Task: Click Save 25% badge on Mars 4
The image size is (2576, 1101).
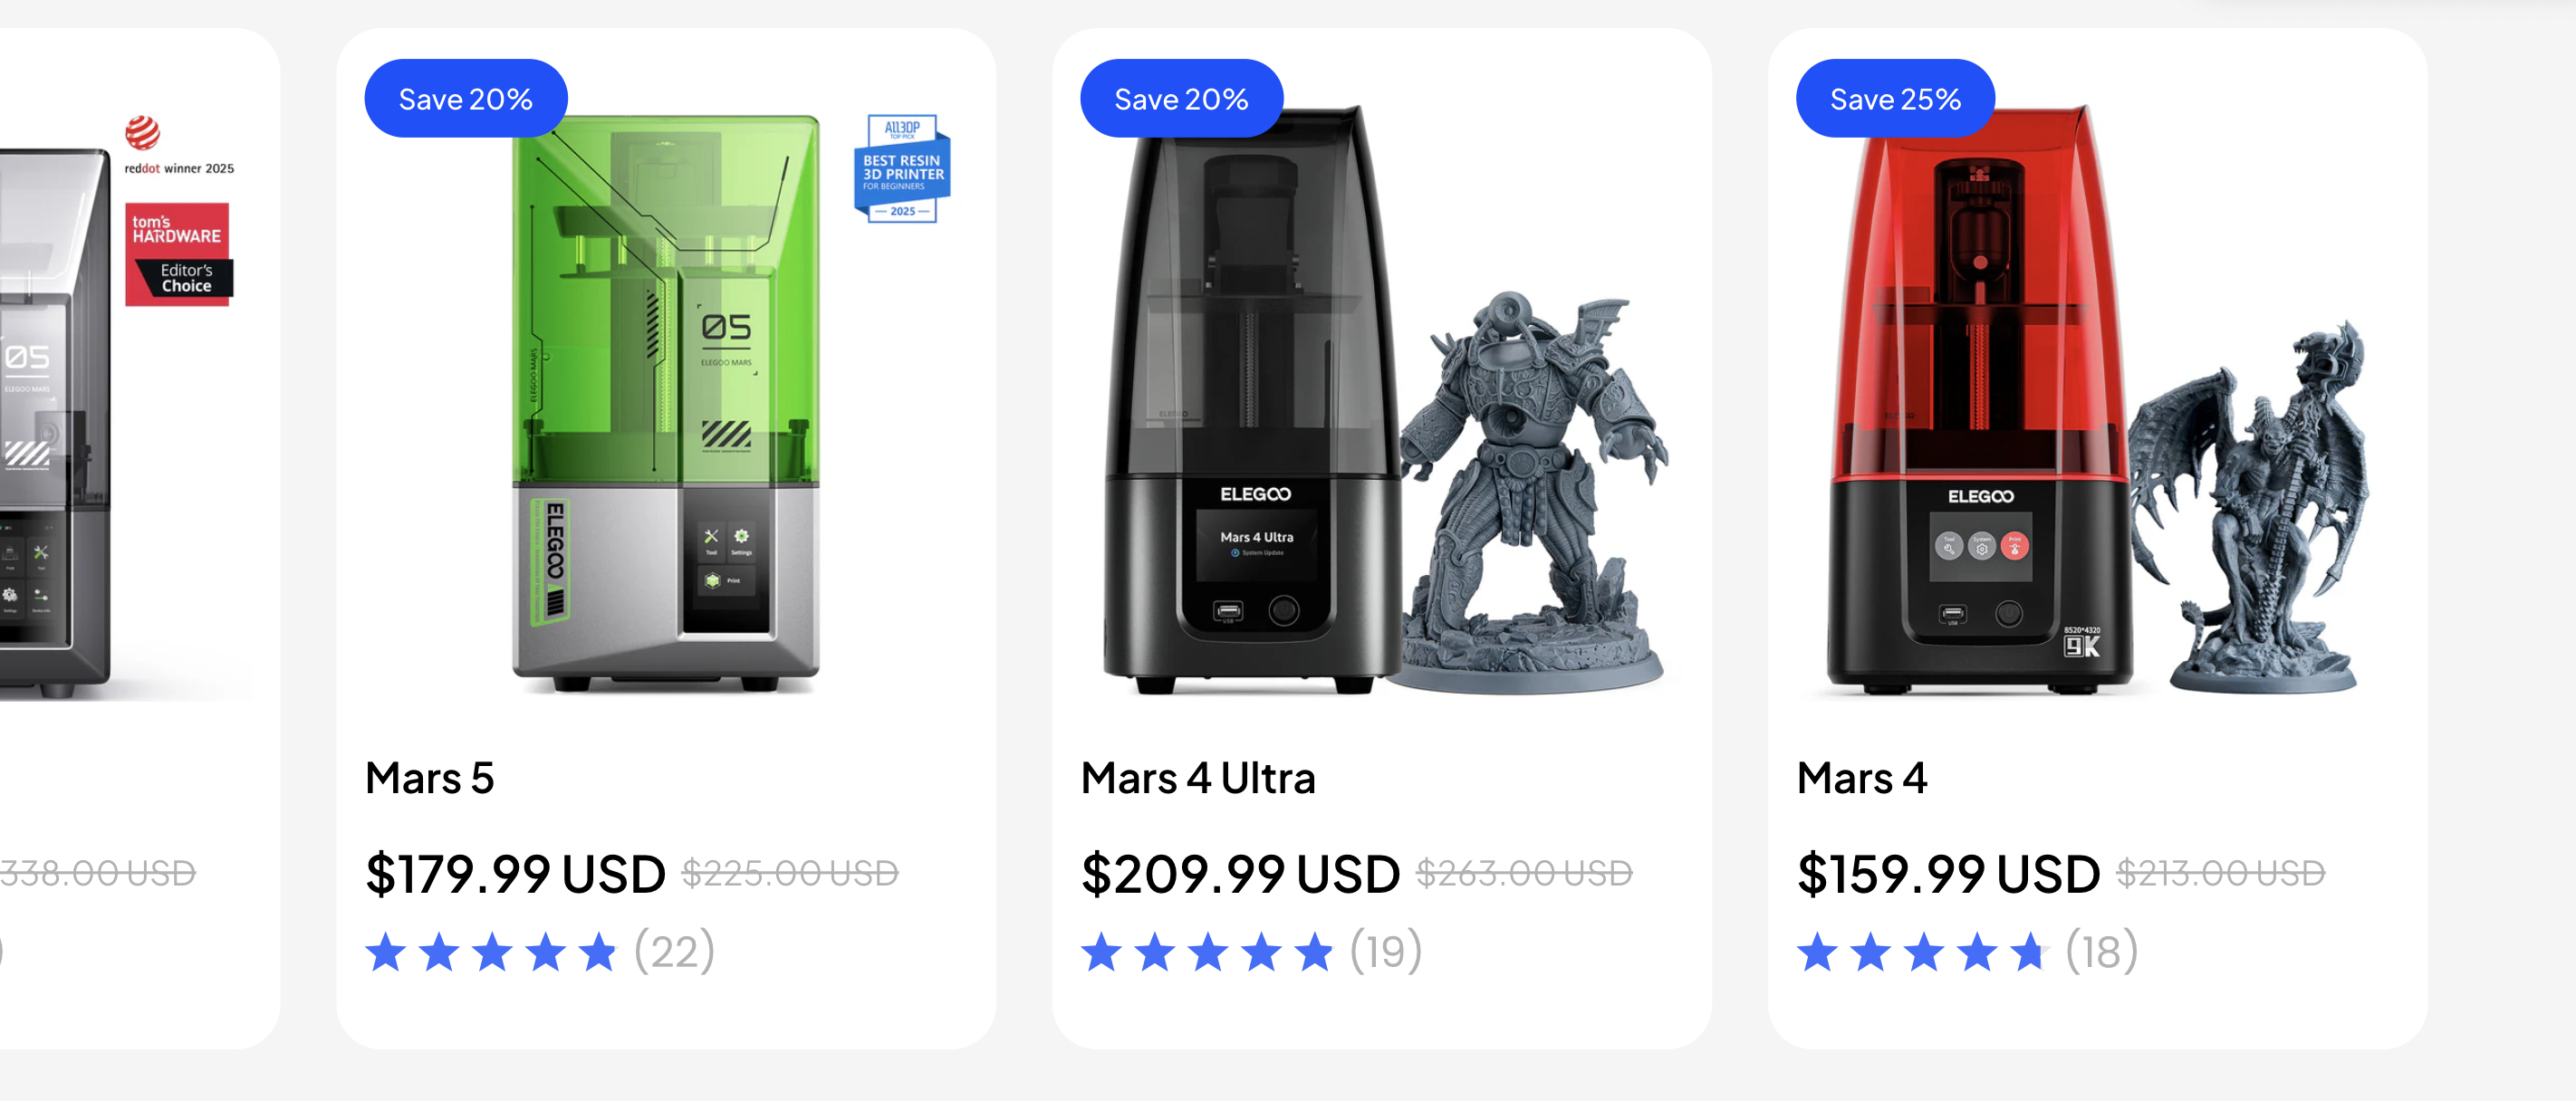Action: [x=1895, y=98]
